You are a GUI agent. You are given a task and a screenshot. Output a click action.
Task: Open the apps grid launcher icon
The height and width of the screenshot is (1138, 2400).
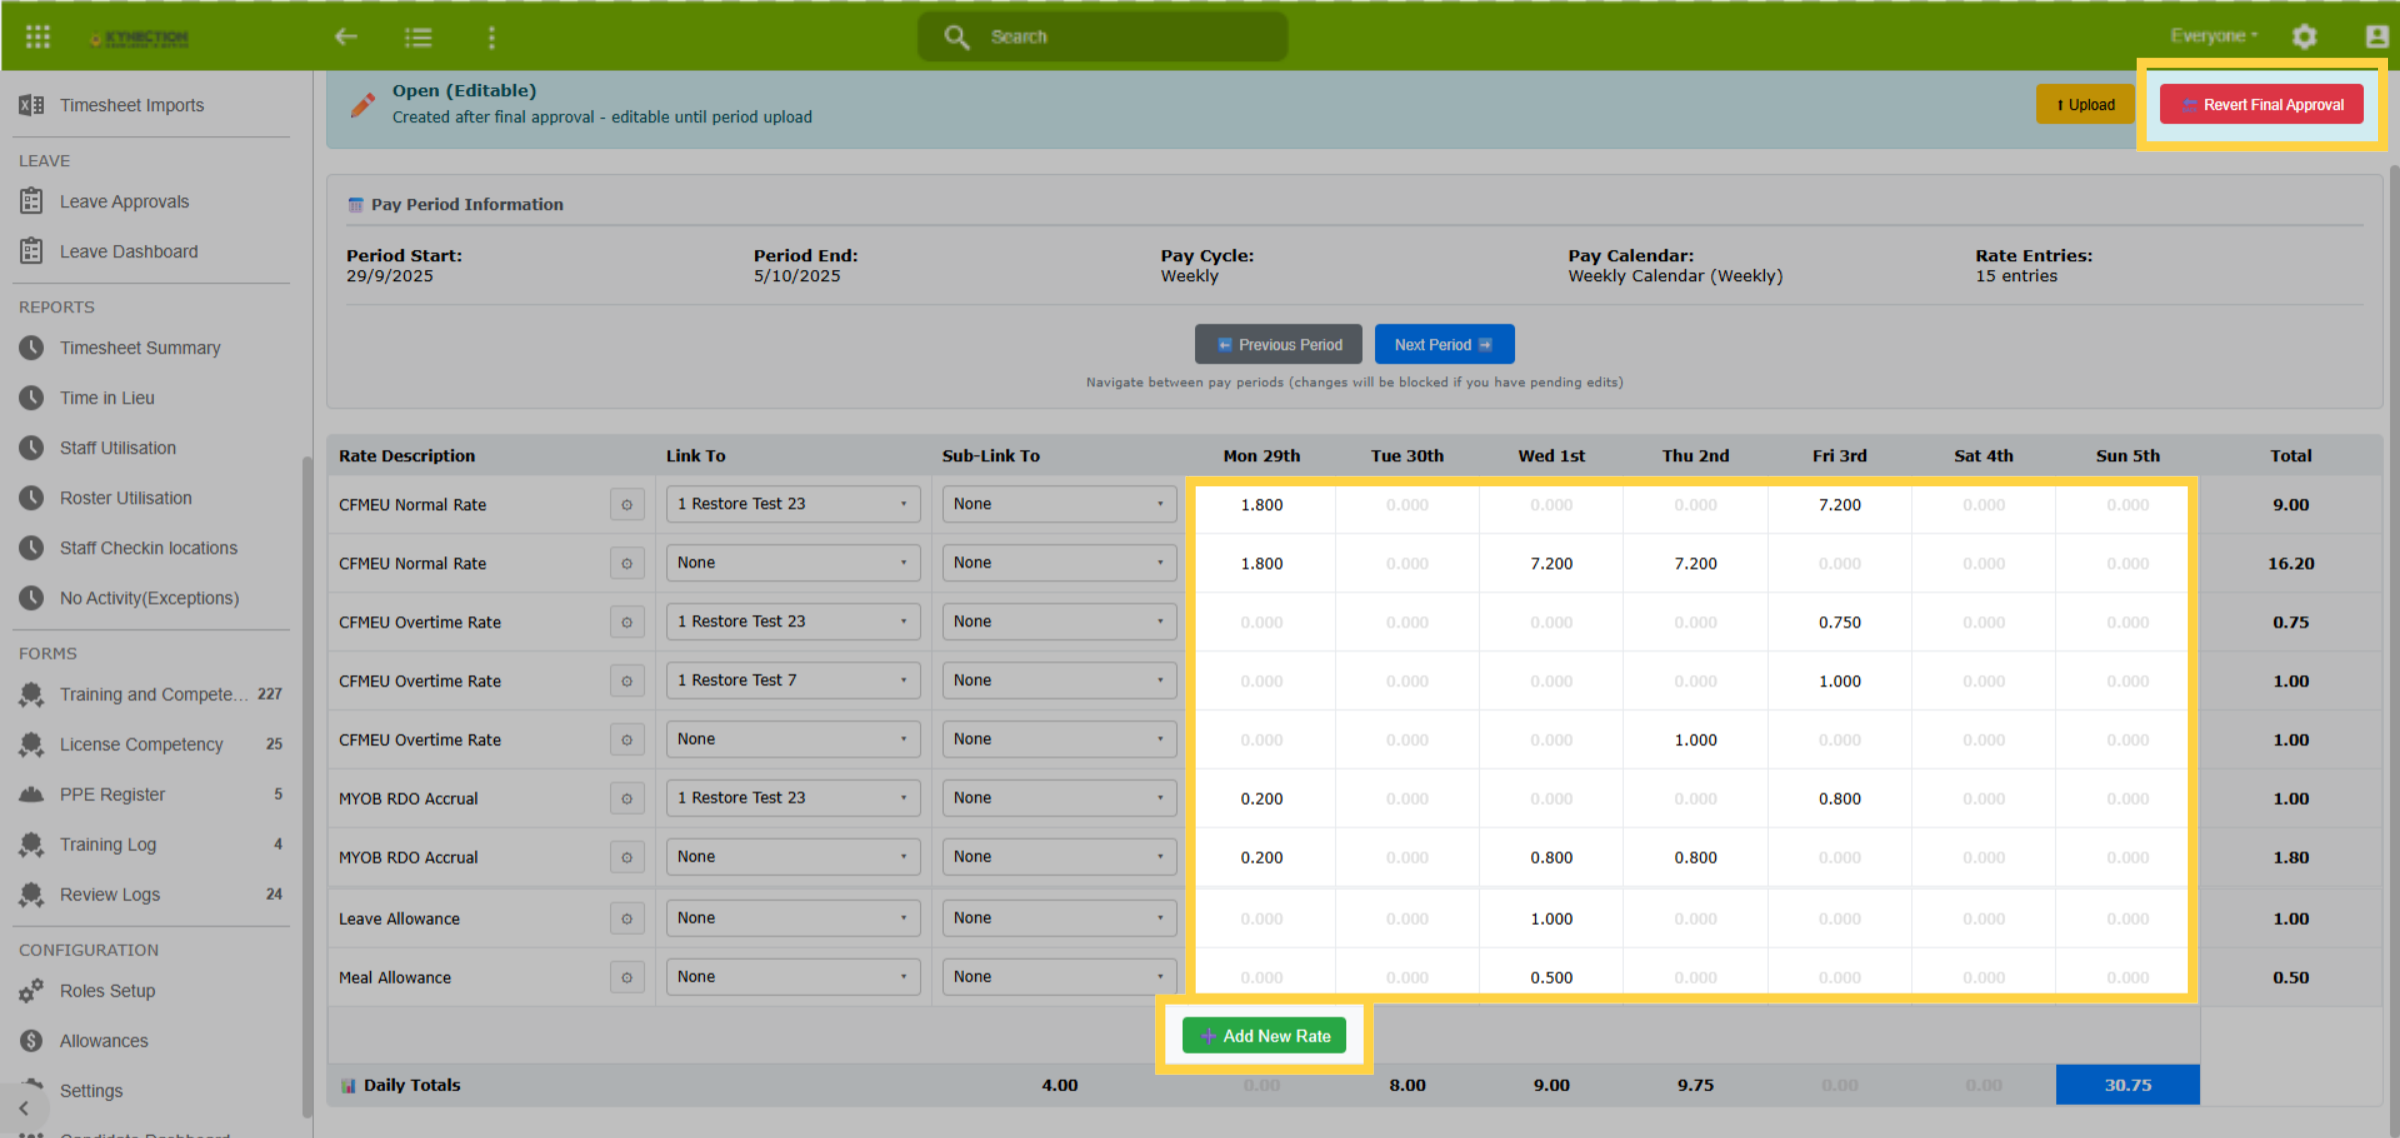[37, 37]
